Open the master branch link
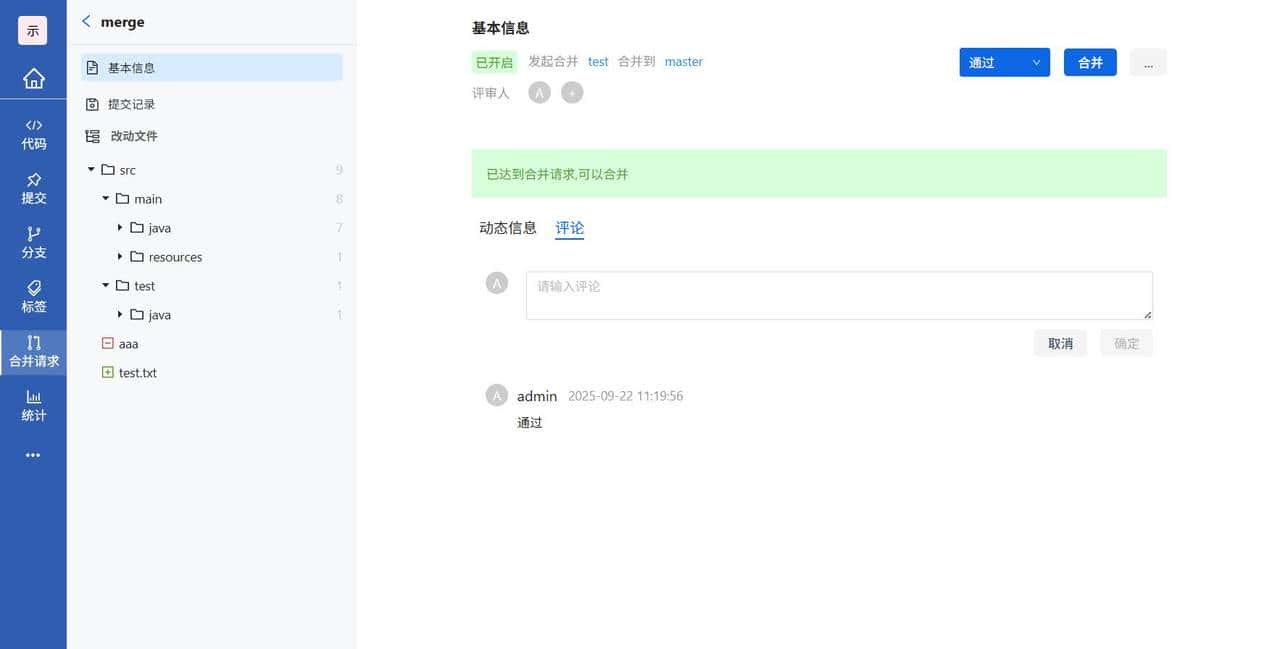 [683, 62]
